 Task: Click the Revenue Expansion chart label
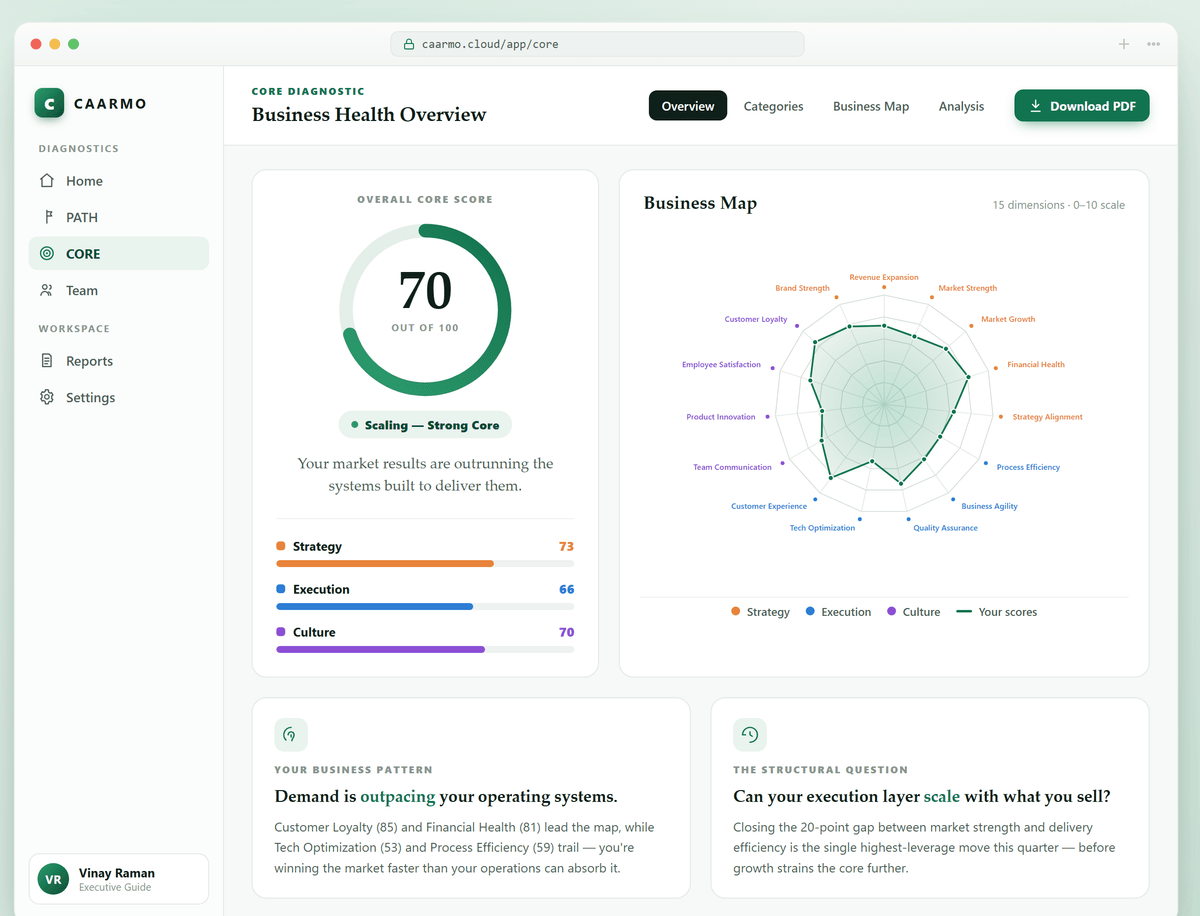pos(884,277)
